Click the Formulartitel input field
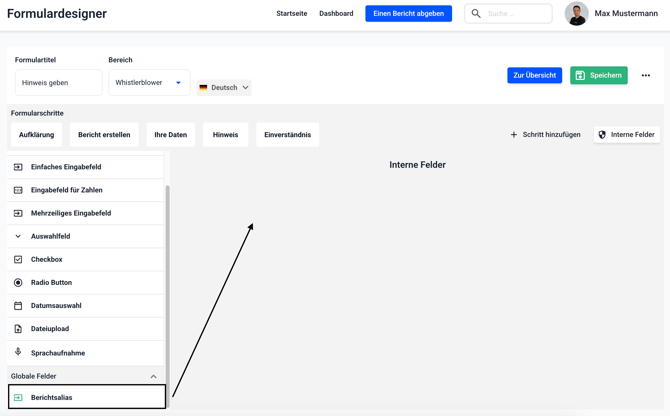This screenshot has height=416, width=670. click(58, 83)
